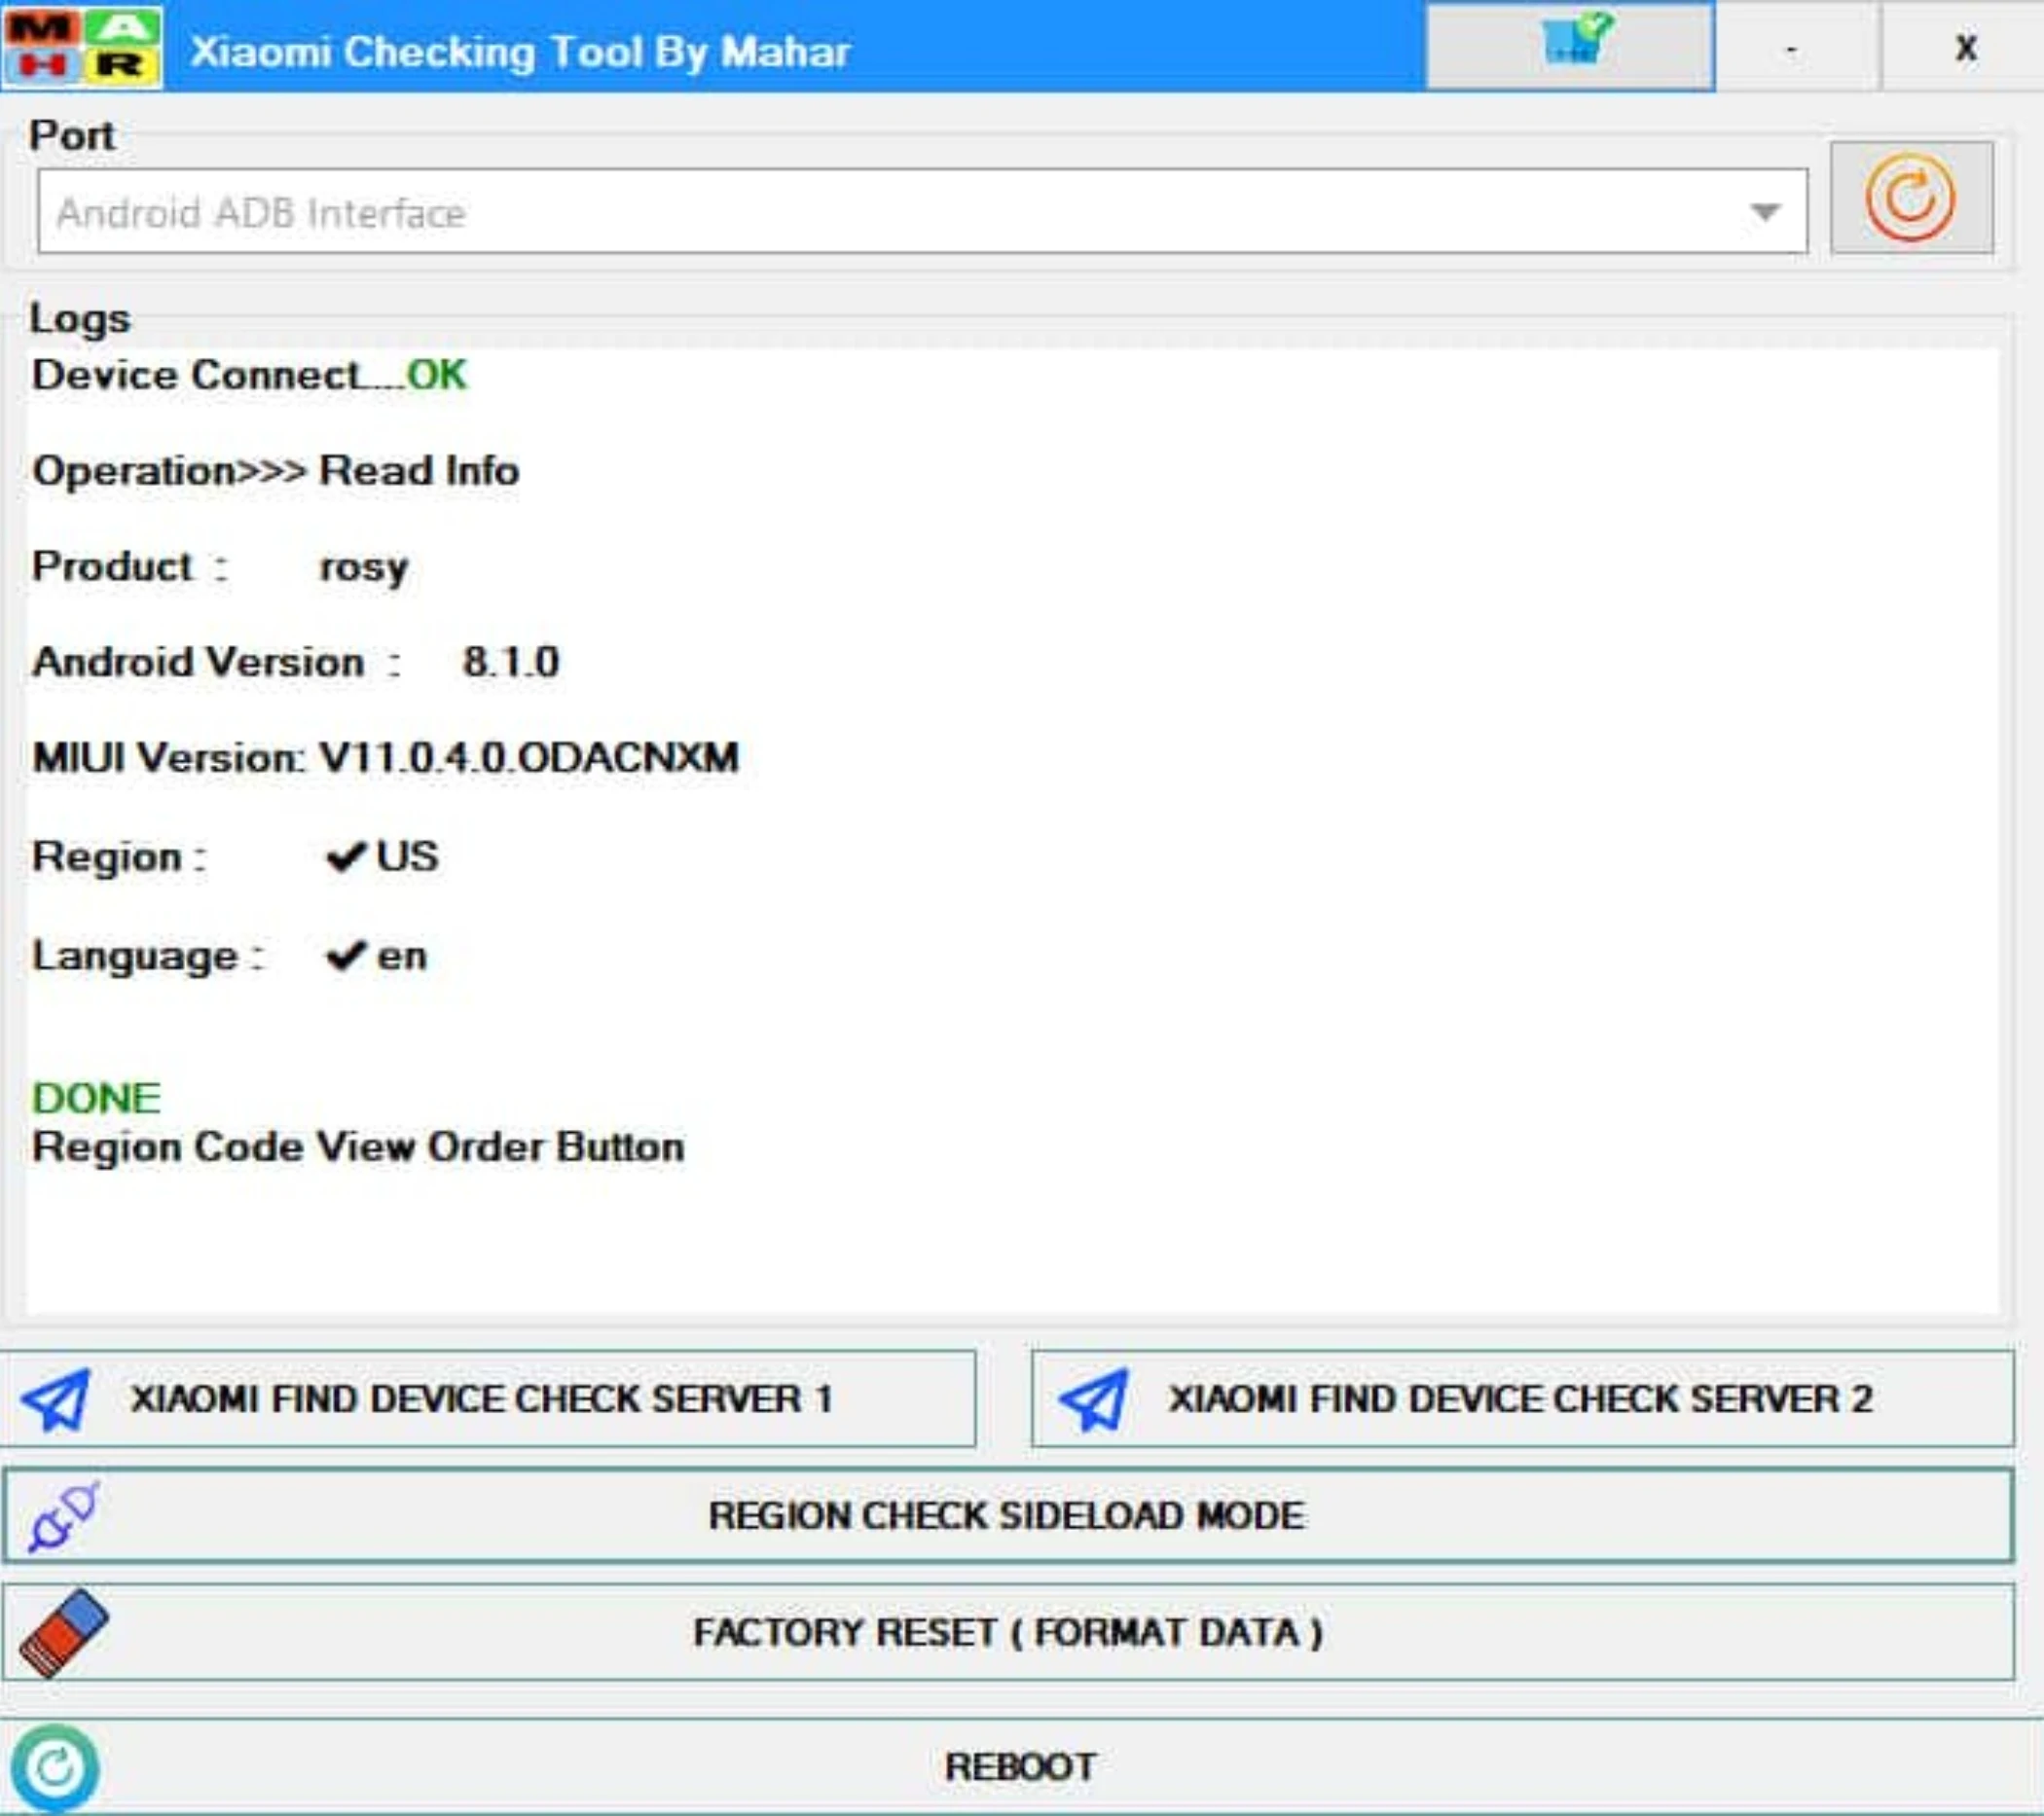Click the checkmark beside en language
The height and width of the screenshot is (1816, 2044).
click(x=345, y=956)
